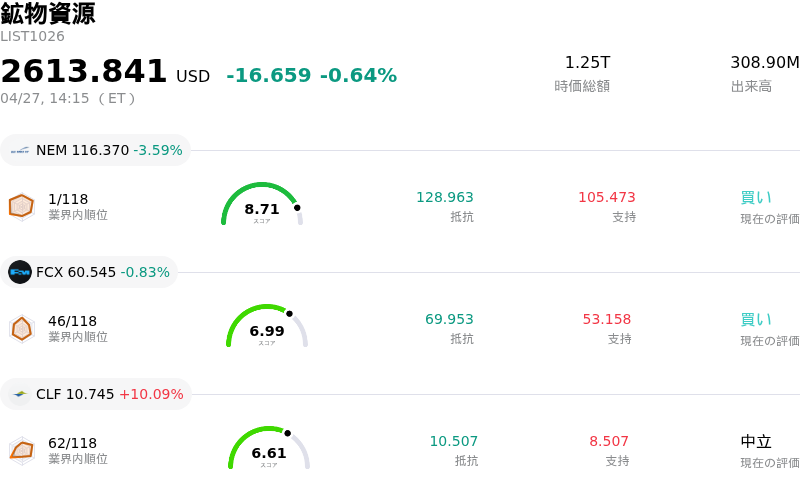Click the NEM 買い rating

756,198
